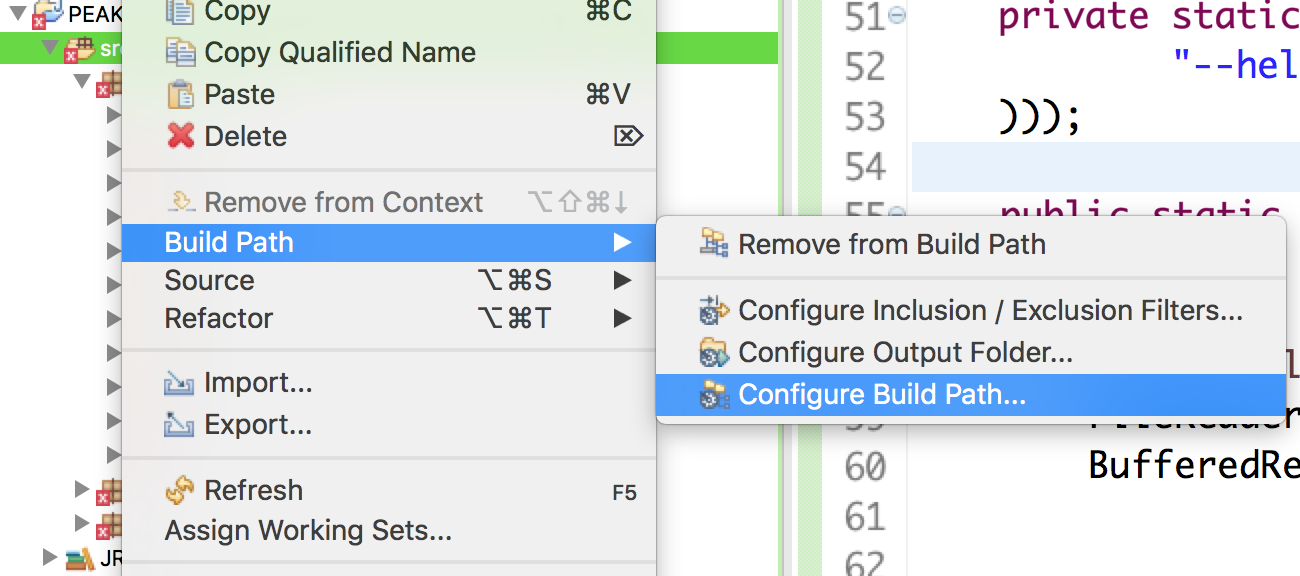Expand the JRE library tree node

[x=50, y=556]
